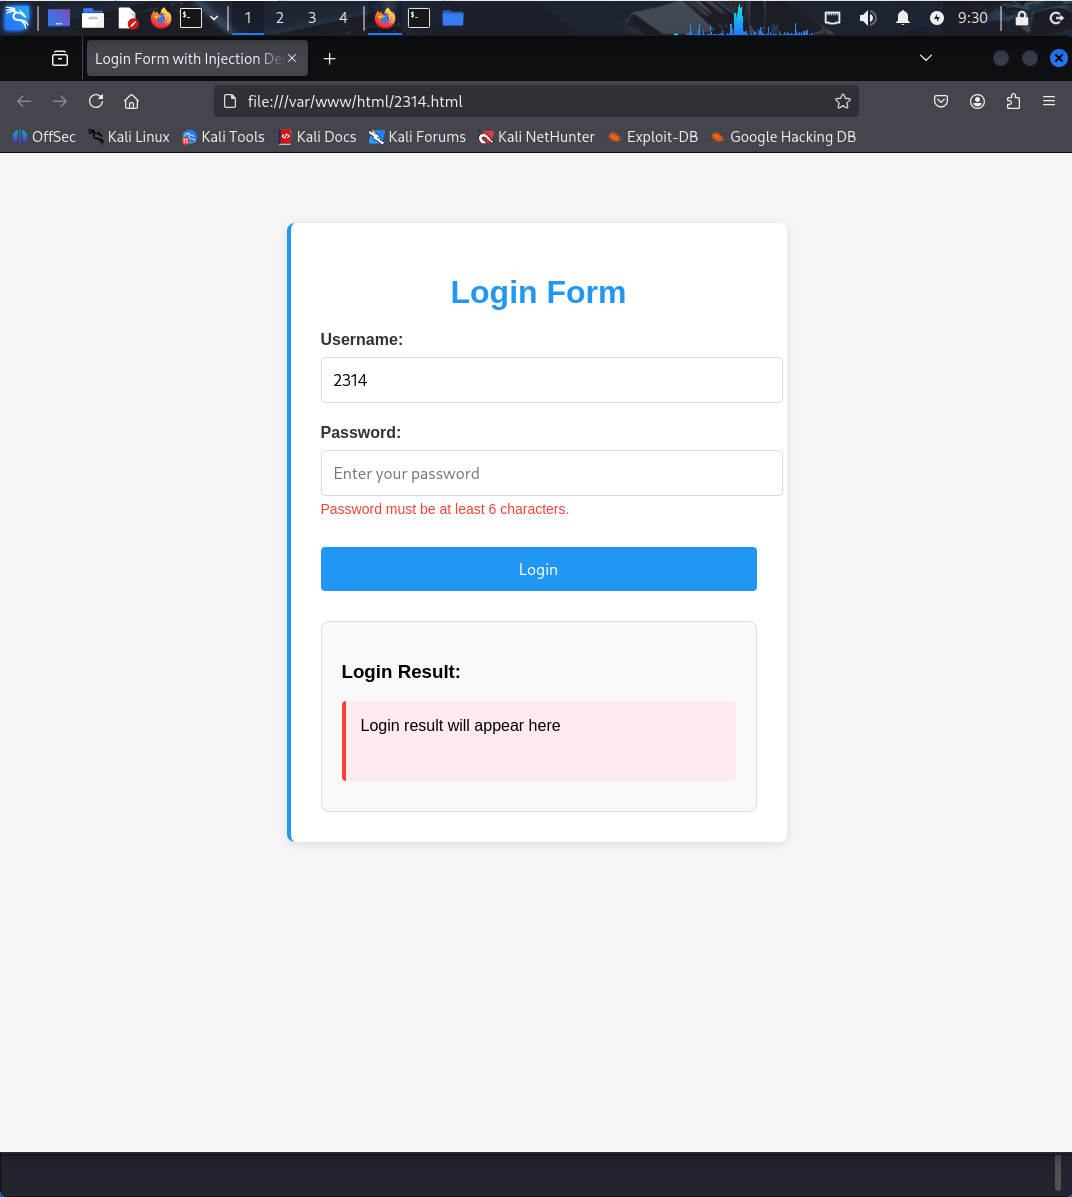The height and width of the screenshot is (1197, 1072).
Task: Click the Login Form heading
Action: click(x=538, y=292)
